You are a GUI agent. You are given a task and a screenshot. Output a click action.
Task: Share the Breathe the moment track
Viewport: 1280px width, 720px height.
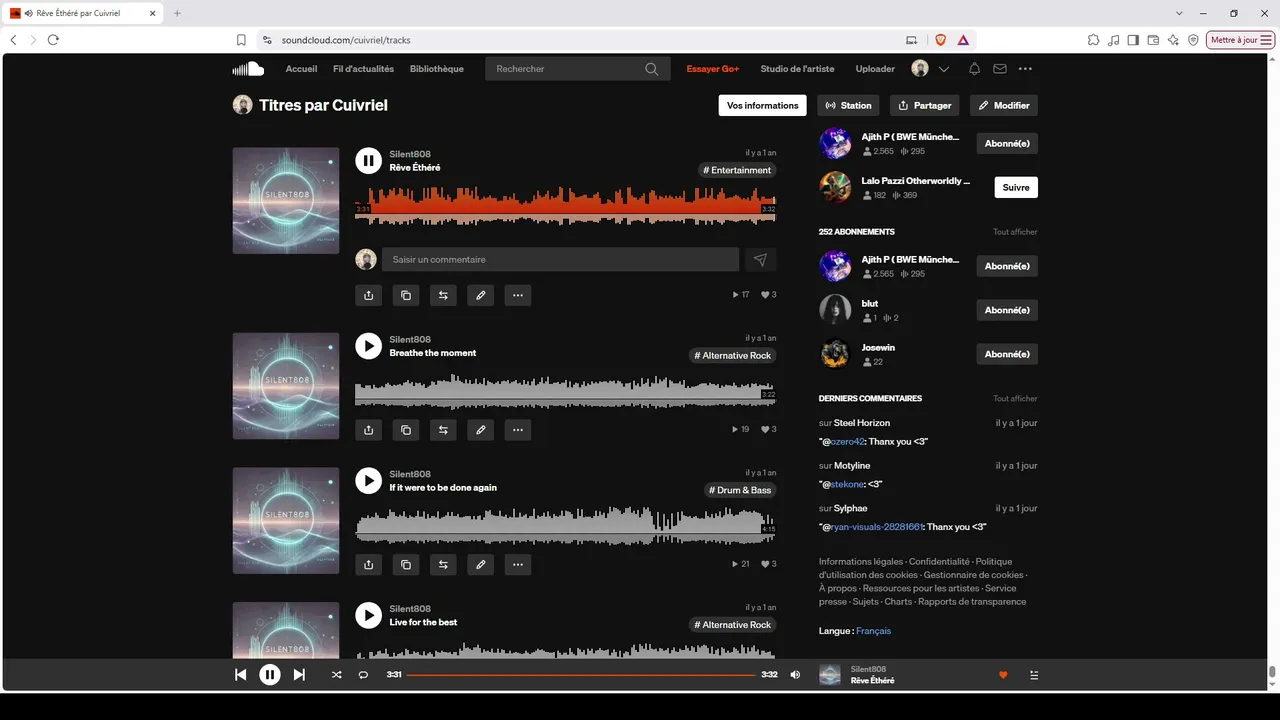[369, 430]
